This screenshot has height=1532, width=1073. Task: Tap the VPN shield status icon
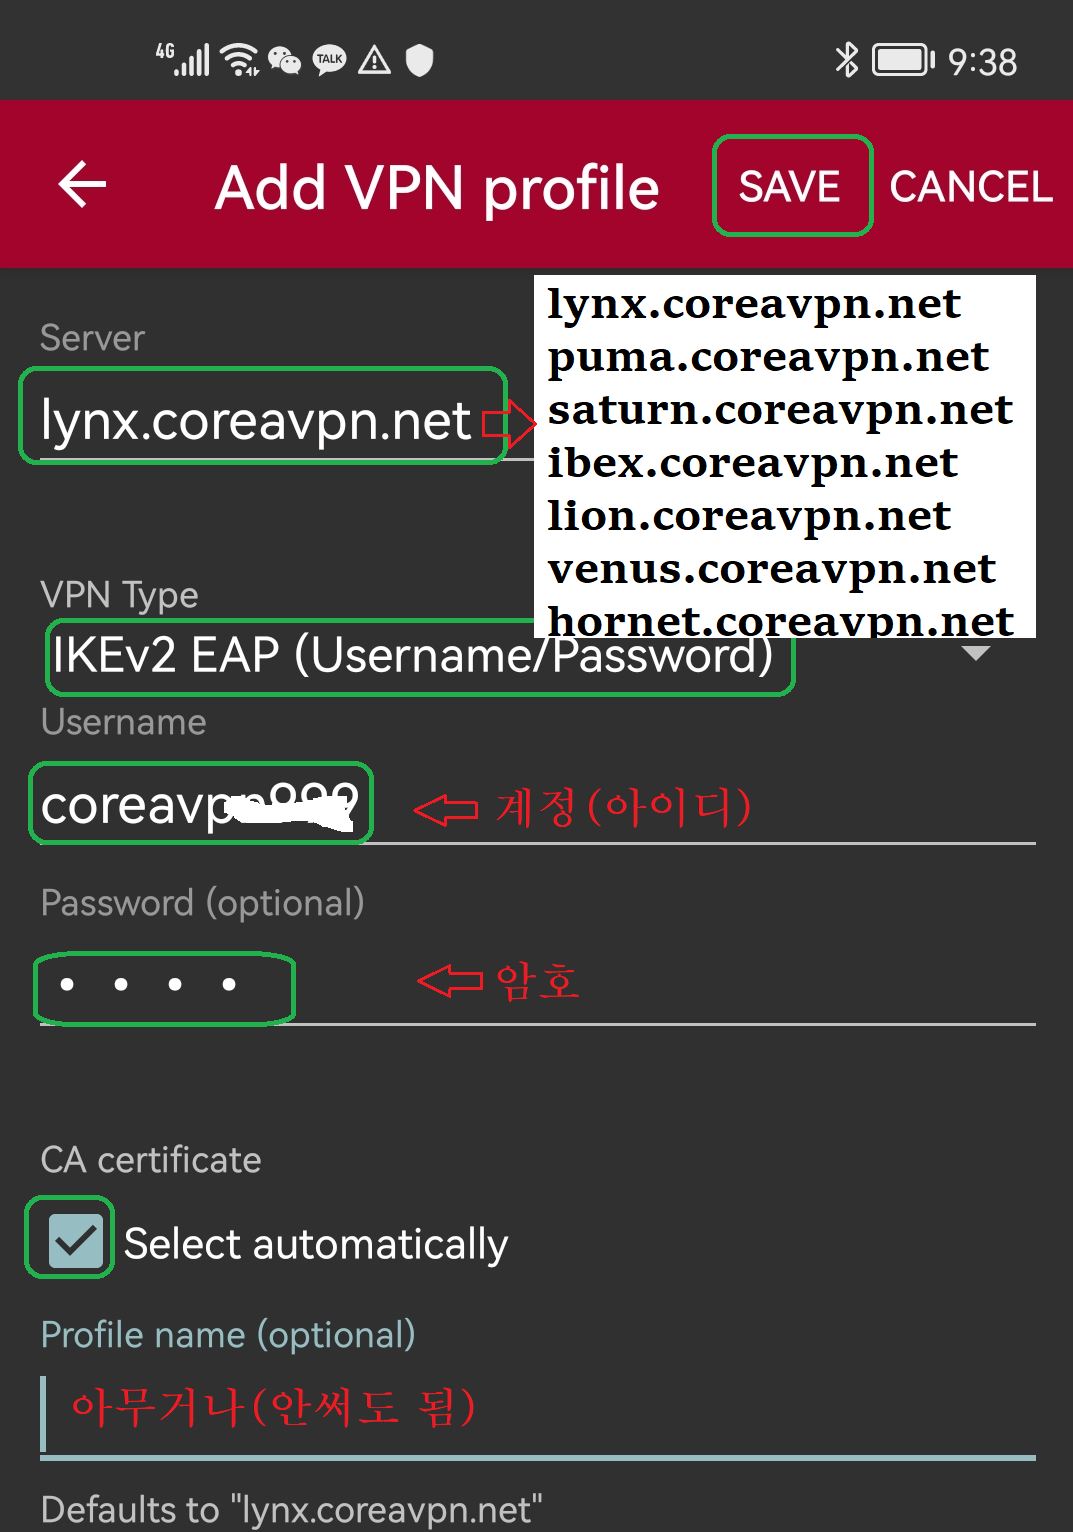(420, 61)
